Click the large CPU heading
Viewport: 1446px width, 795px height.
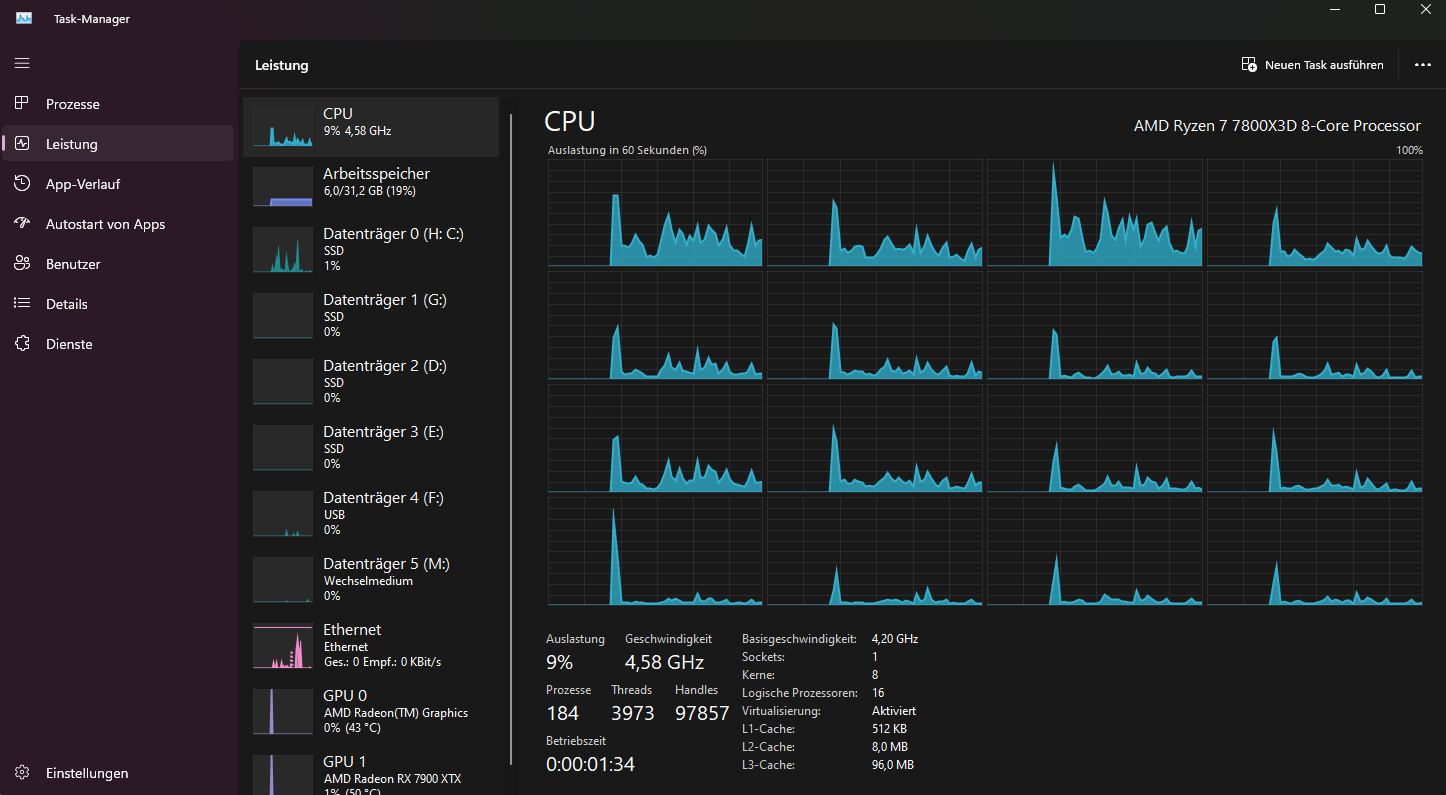click(x=570, y=122)
